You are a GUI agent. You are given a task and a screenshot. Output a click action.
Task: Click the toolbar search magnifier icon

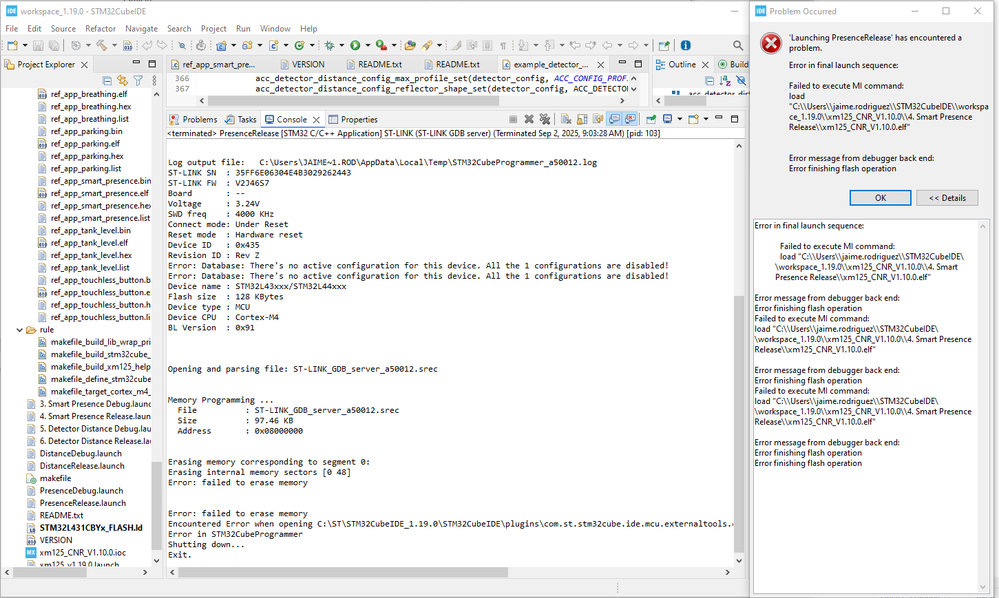pyautogui.click(x=738, y=45)
